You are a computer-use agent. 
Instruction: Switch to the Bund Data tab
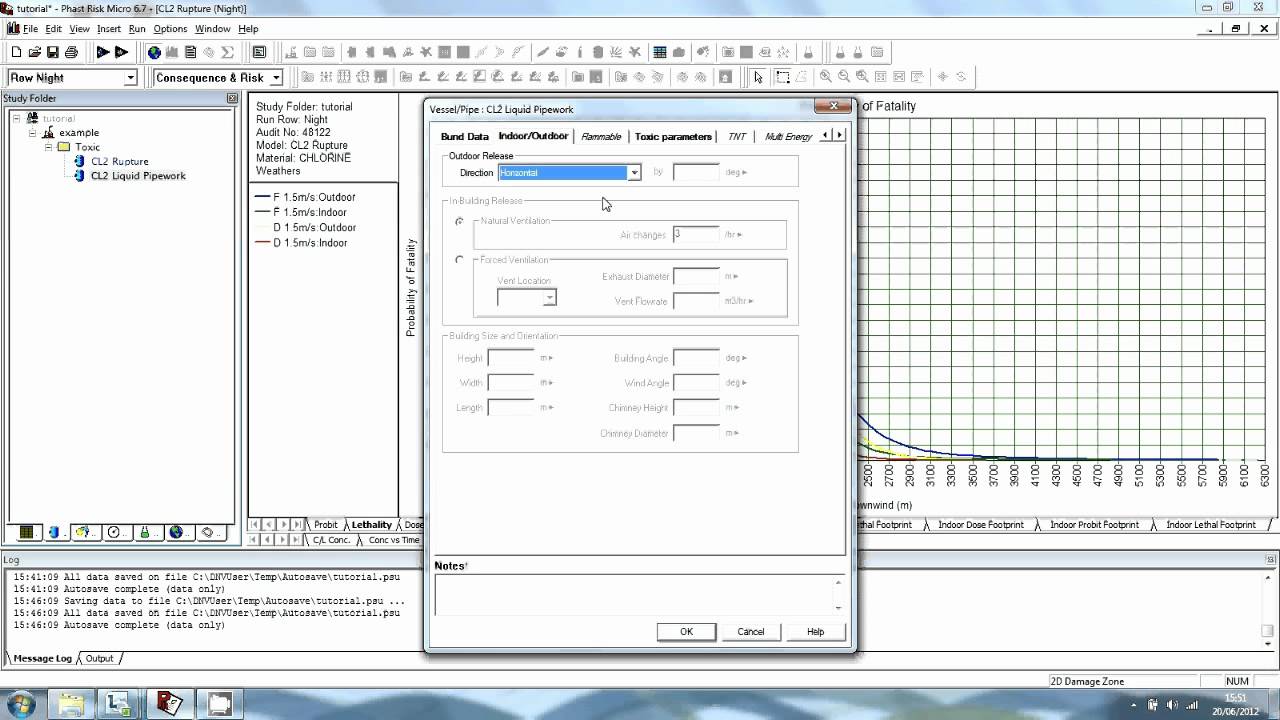[x=464, y=136]
